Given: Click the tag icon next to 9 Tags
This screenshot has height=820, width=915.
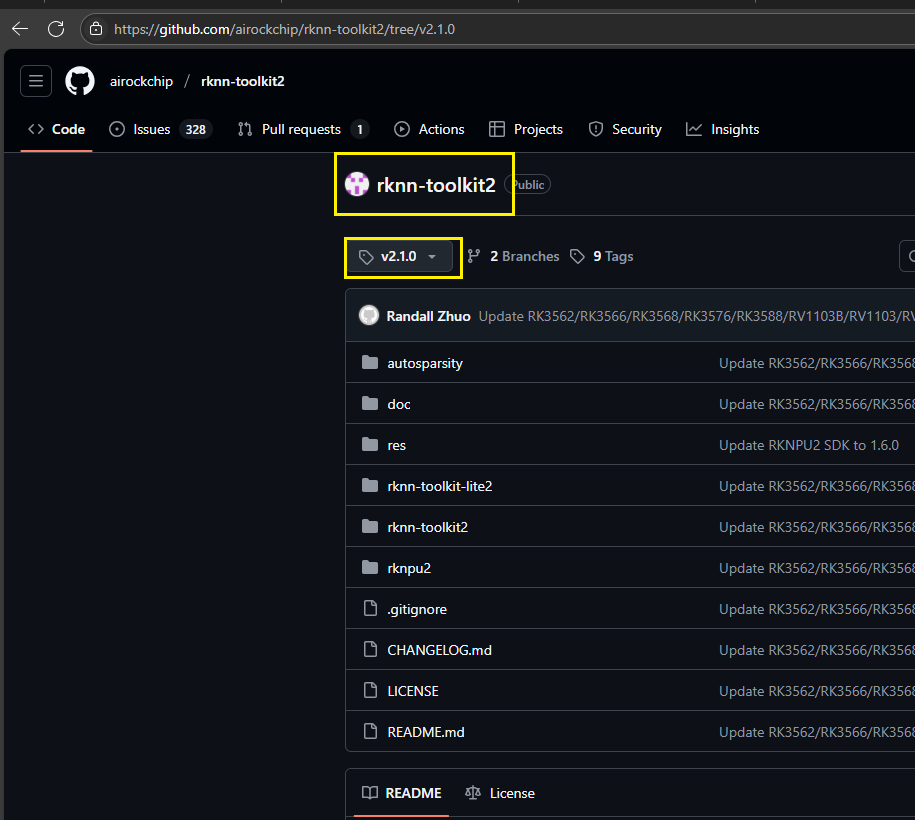Looking at the screenshot, I should [x=577, y=256].
